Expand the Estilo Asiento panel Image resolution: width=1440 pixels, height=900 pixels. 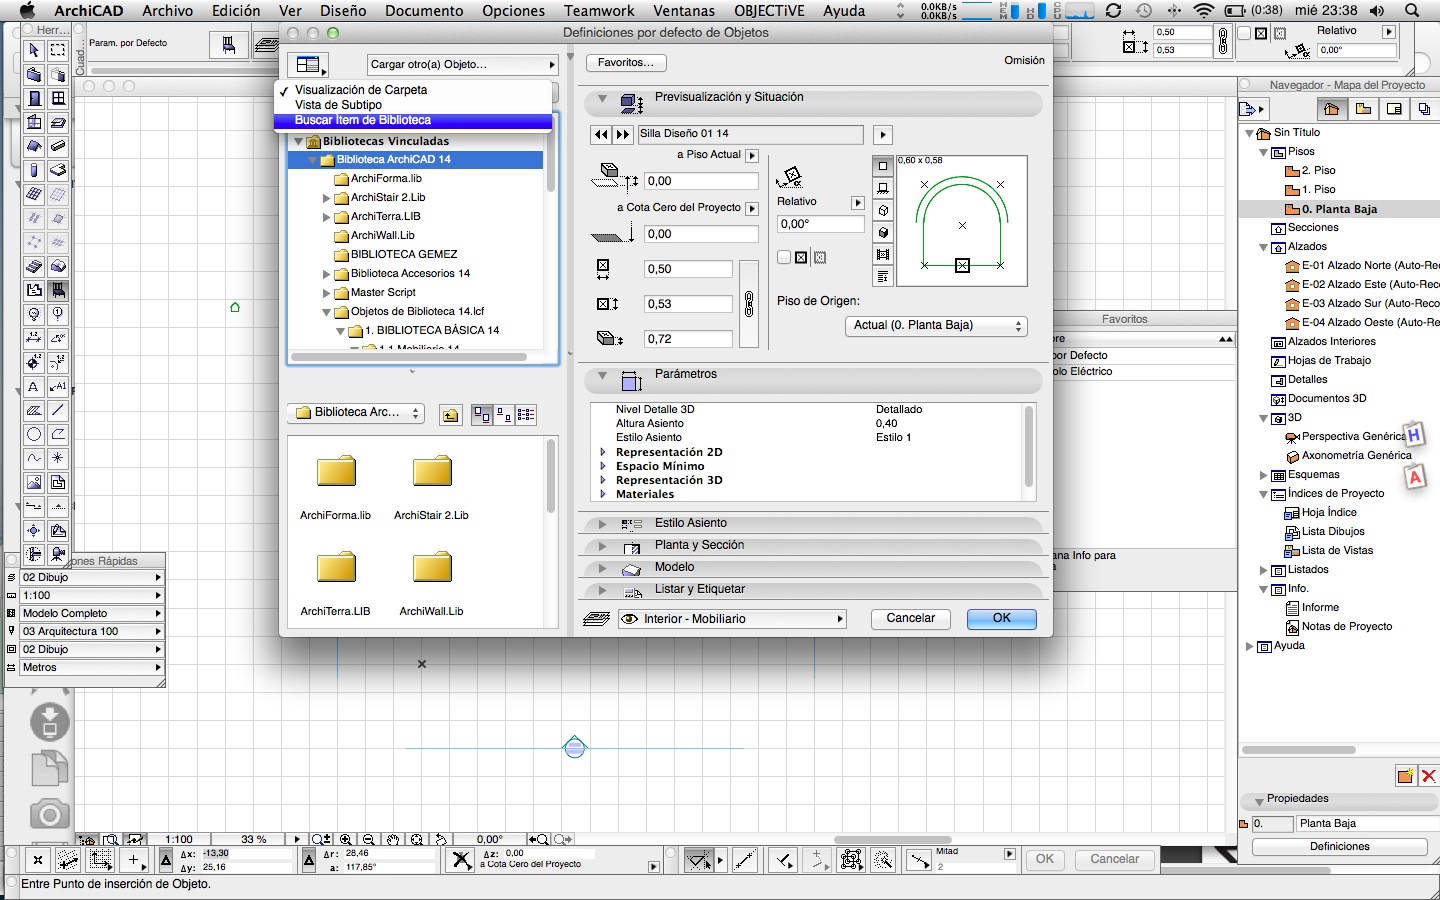[602, 523]
